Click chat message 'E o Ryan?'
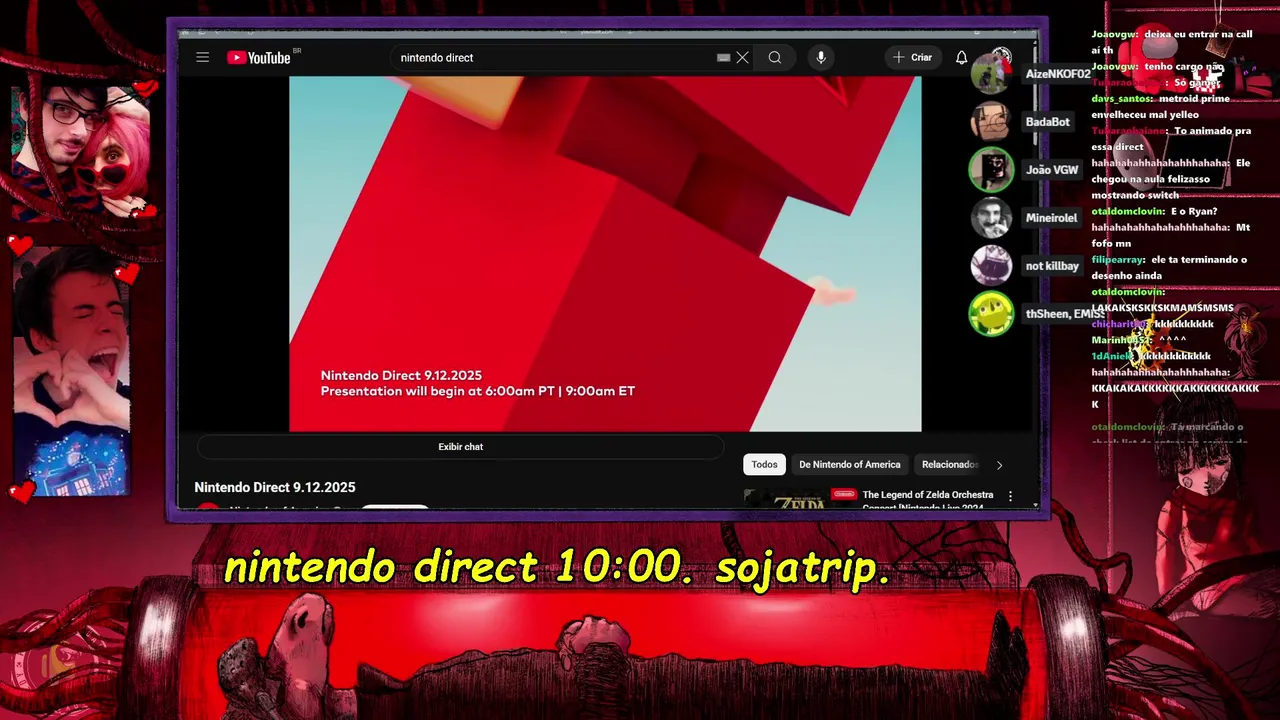This screenshot has height=720, width=1280. click(1194, 211)
